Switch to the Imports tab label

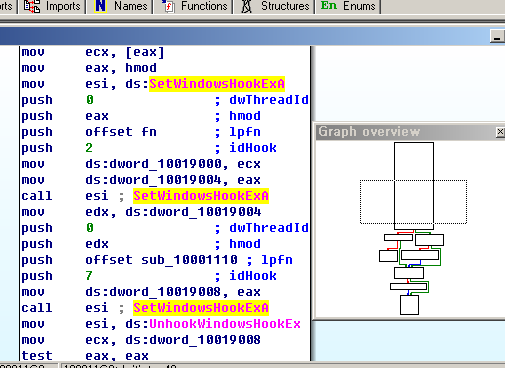[x=63, y=6]
